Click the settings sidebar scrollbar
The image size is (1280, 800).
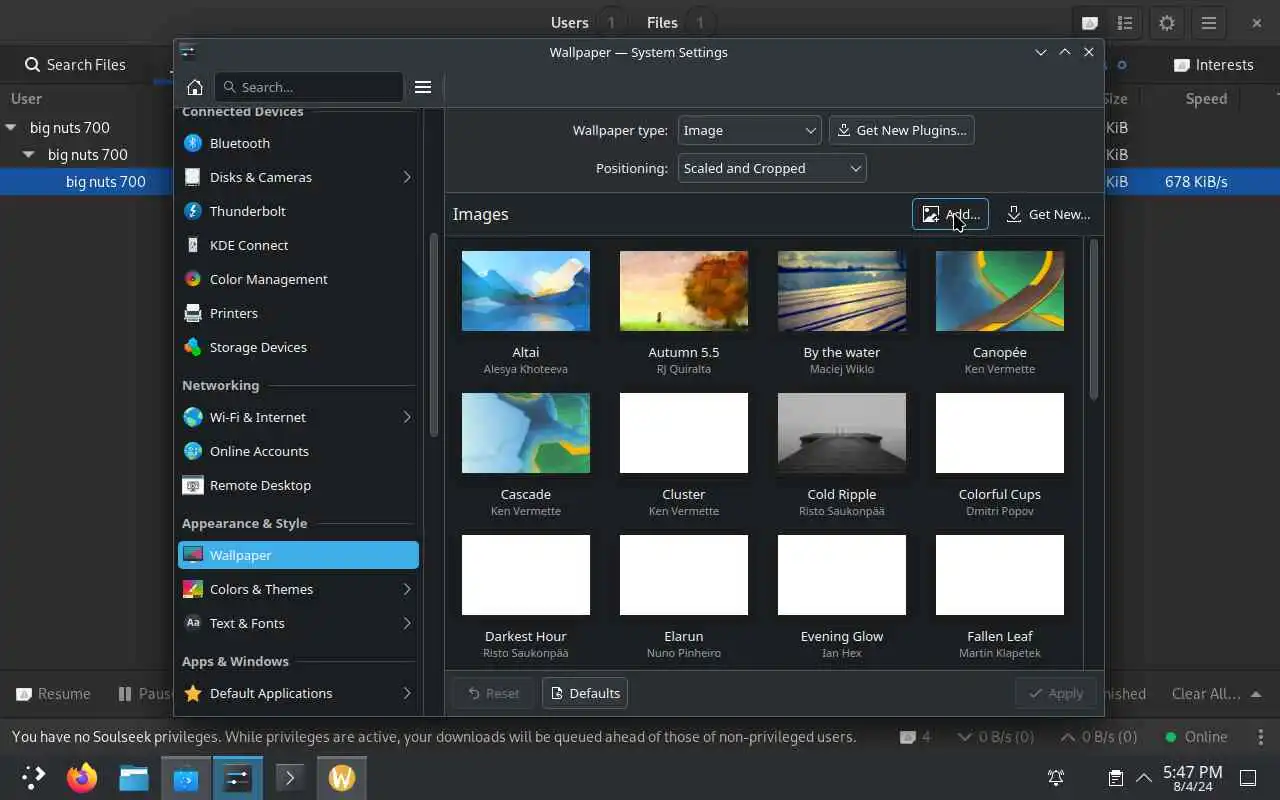pos(434,335)
